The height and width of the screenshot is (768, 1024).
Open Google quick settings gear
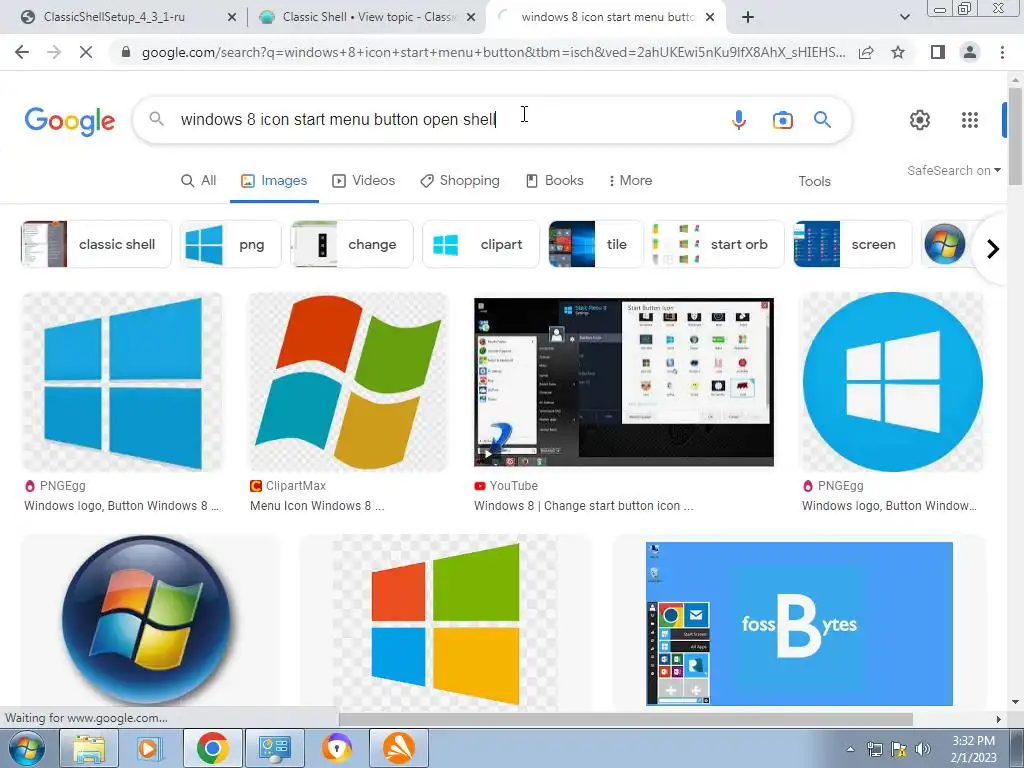click(920, 120)
